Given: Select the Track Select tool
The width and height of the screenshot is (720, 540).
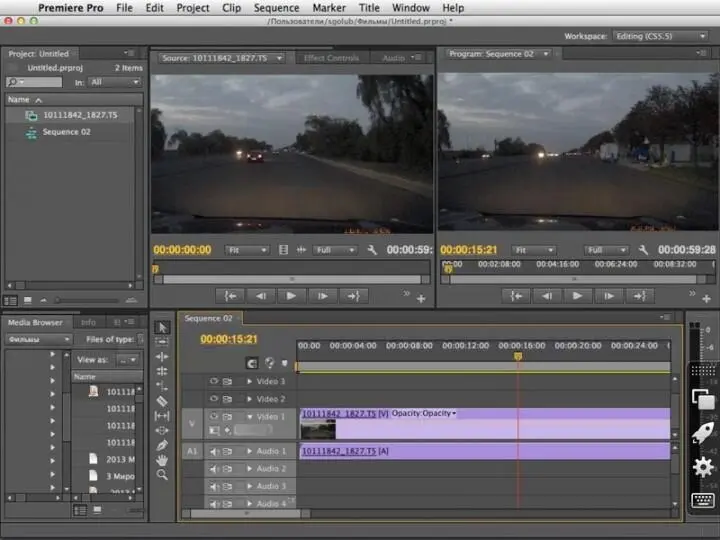Looking at the screenshot, I should click(162, 342).
